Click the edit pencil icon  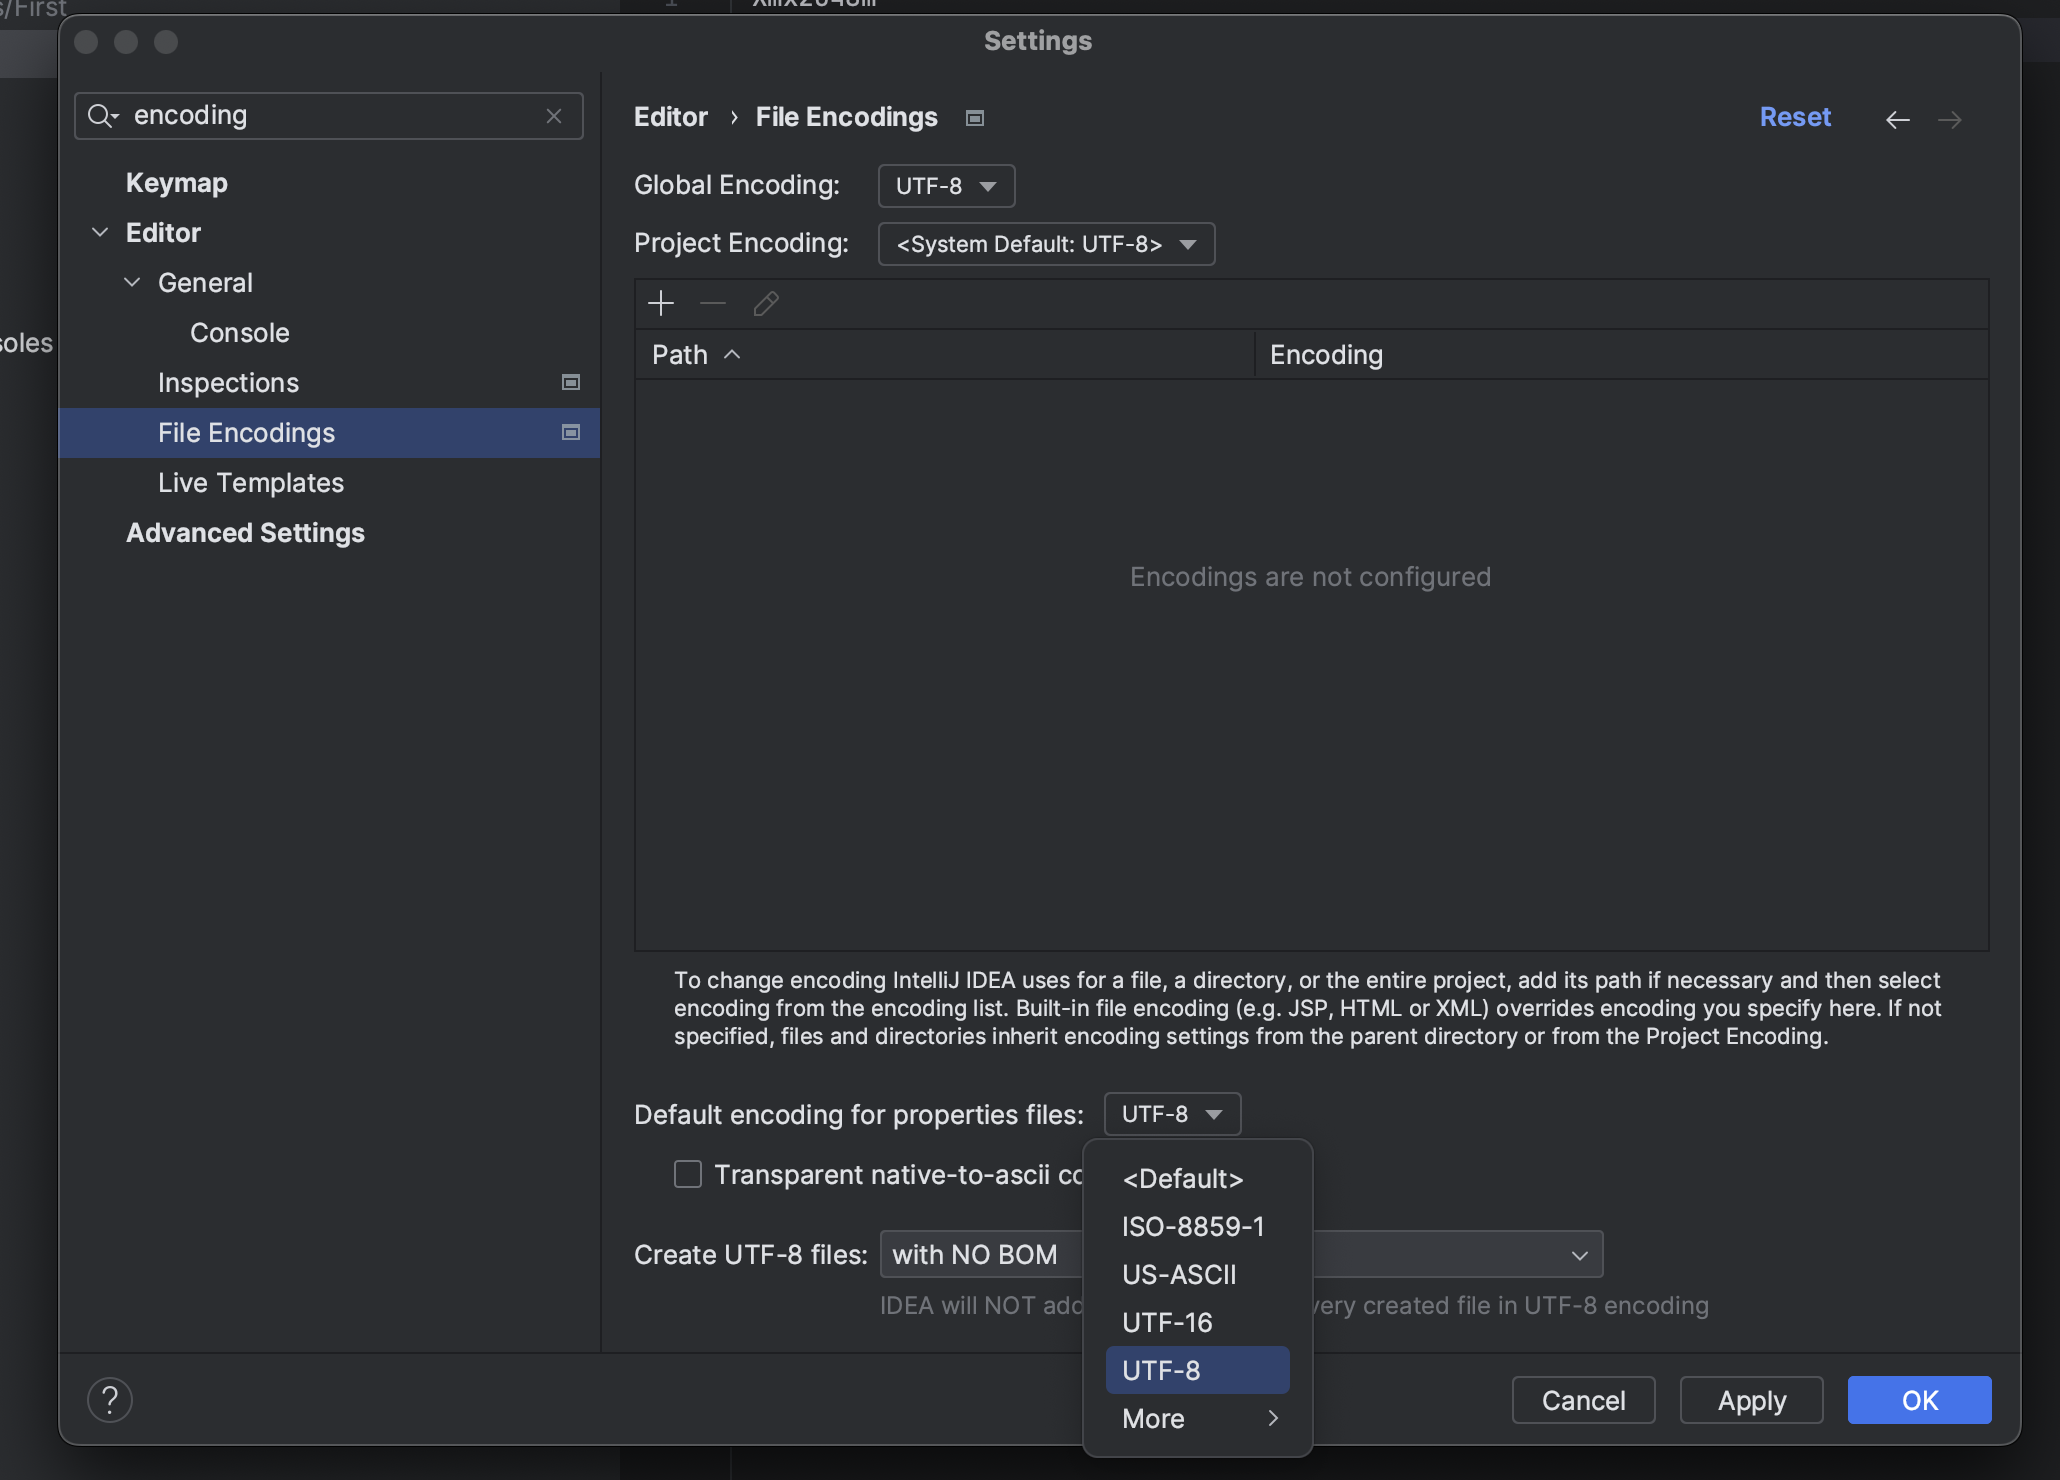766,304
